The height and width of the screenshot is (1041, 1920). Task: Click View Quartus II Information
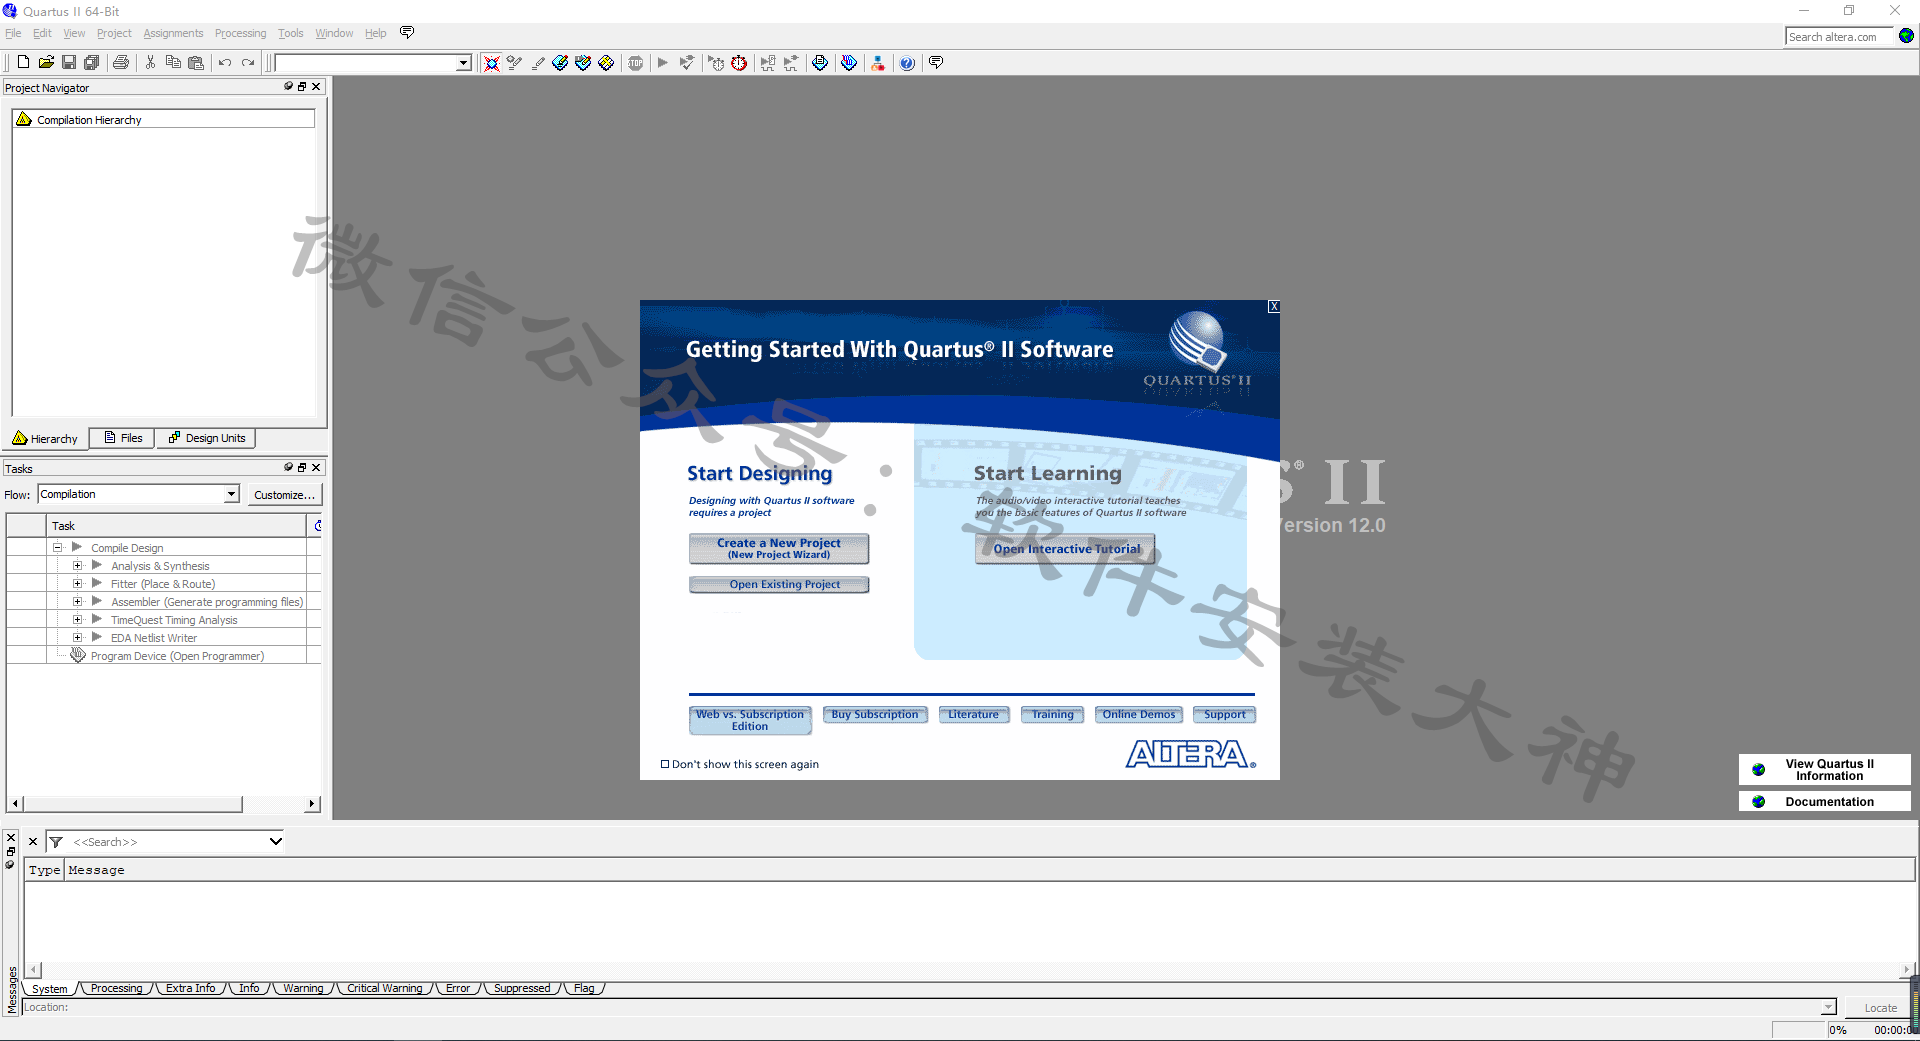(1825, 770)
